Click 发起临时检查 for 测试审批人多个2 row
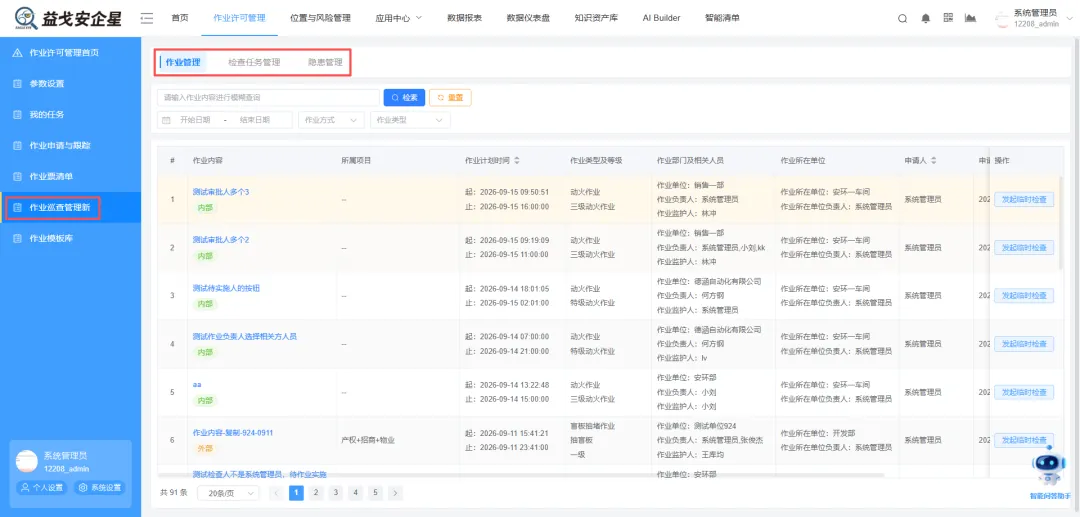The height and width of the screenshot is (517, 1080). (x=1024, y=248)
